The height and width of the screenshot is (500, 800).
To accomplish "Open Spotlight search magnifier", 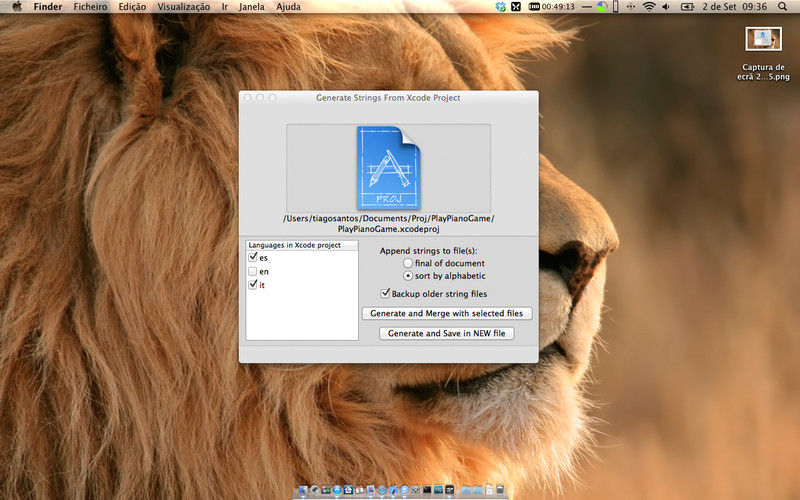I will point(782,7).
